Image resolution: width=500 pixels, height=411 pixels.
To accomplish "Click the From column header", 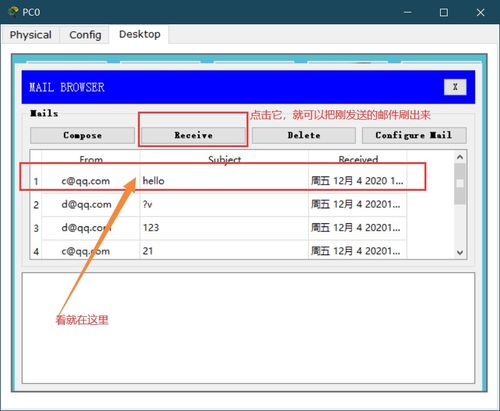I will (x=91, y=159).
